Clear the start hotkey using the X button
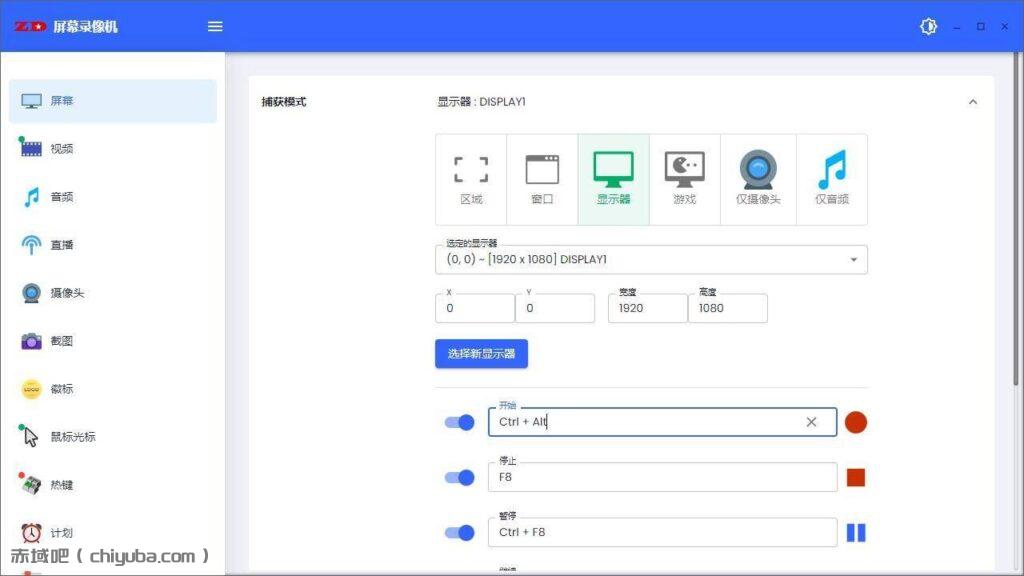Viewport: 1024px width, 576px height. (x=811, y=422)
